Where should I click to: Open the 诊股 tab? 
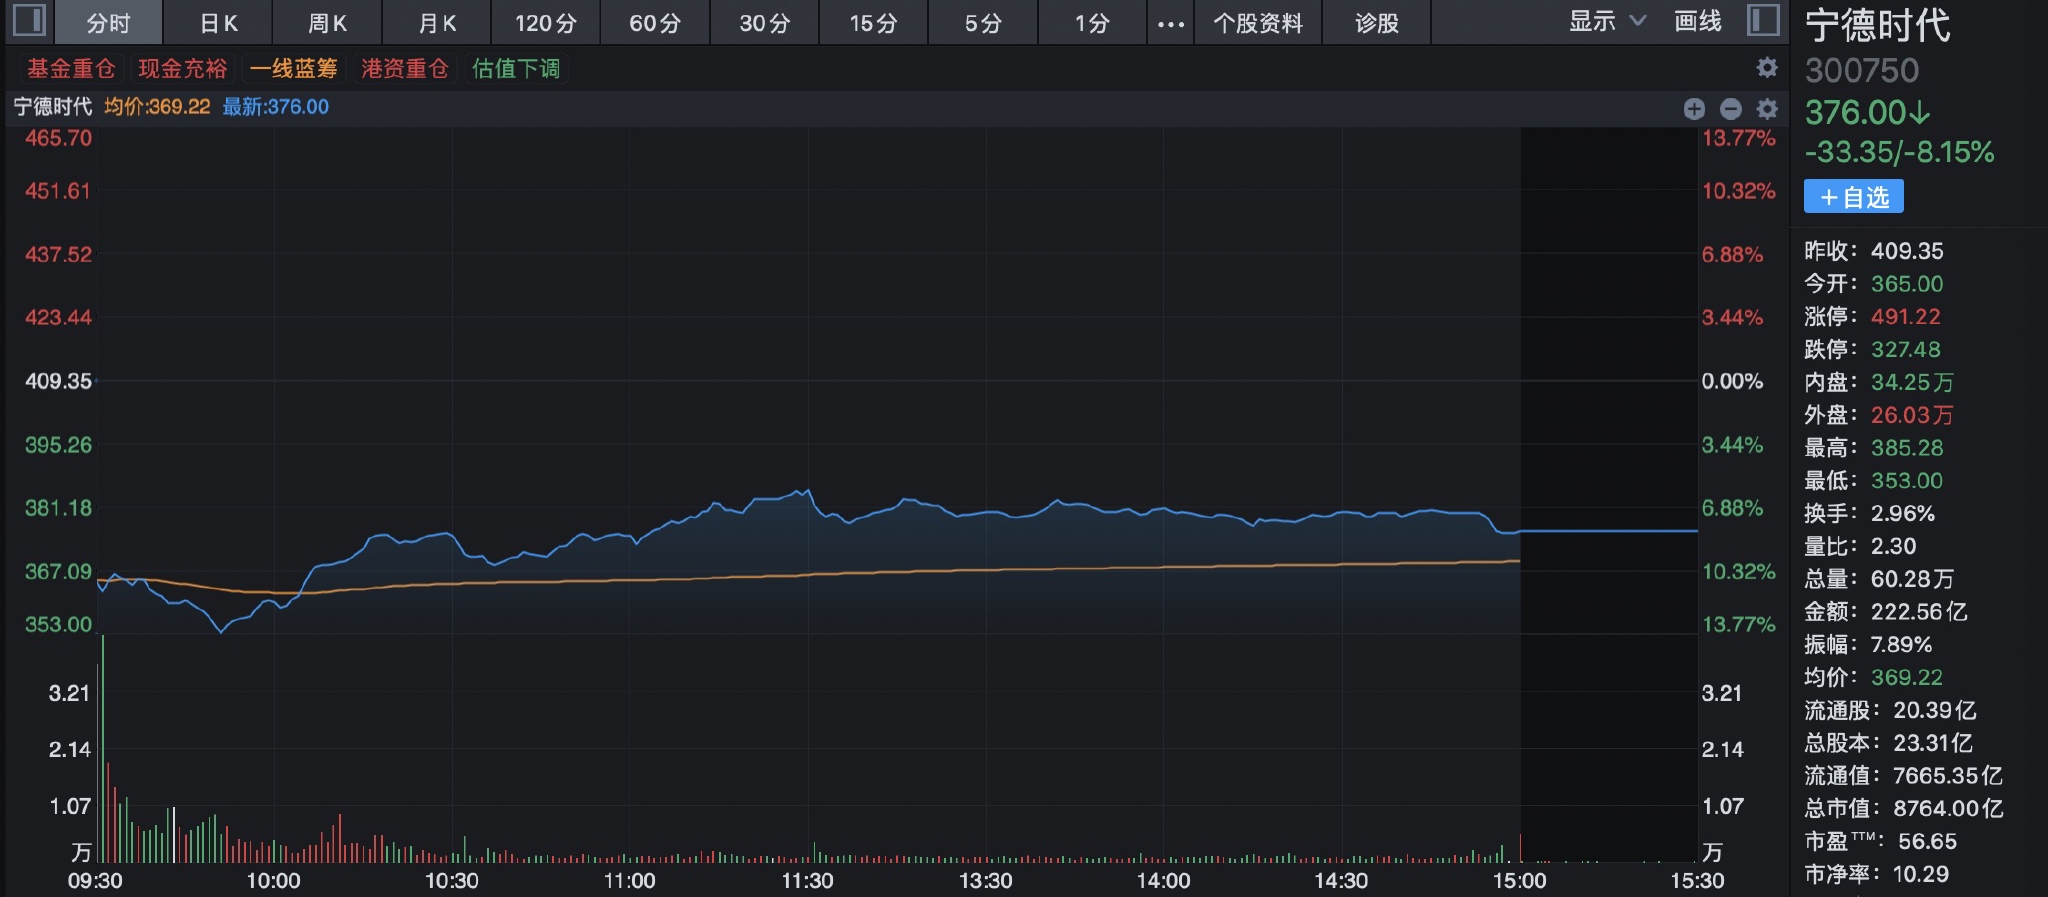pos(1377,23)
